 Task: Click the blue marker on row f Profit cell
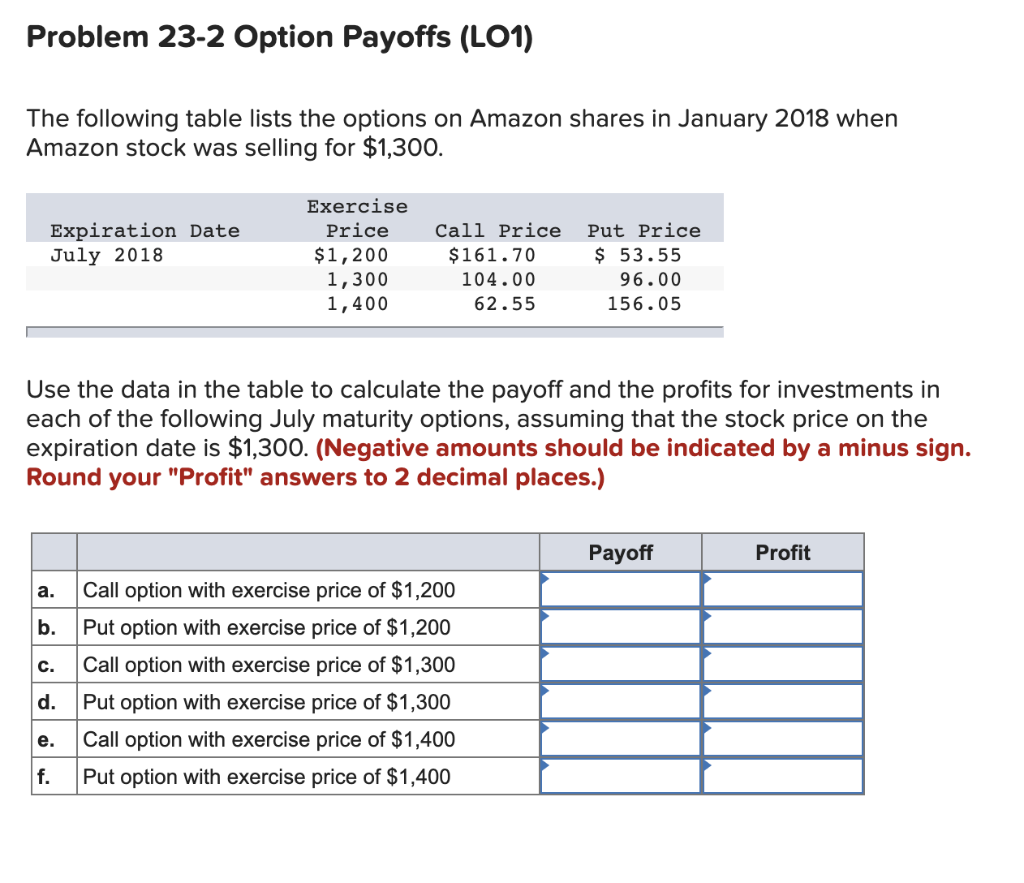(707, 764)
